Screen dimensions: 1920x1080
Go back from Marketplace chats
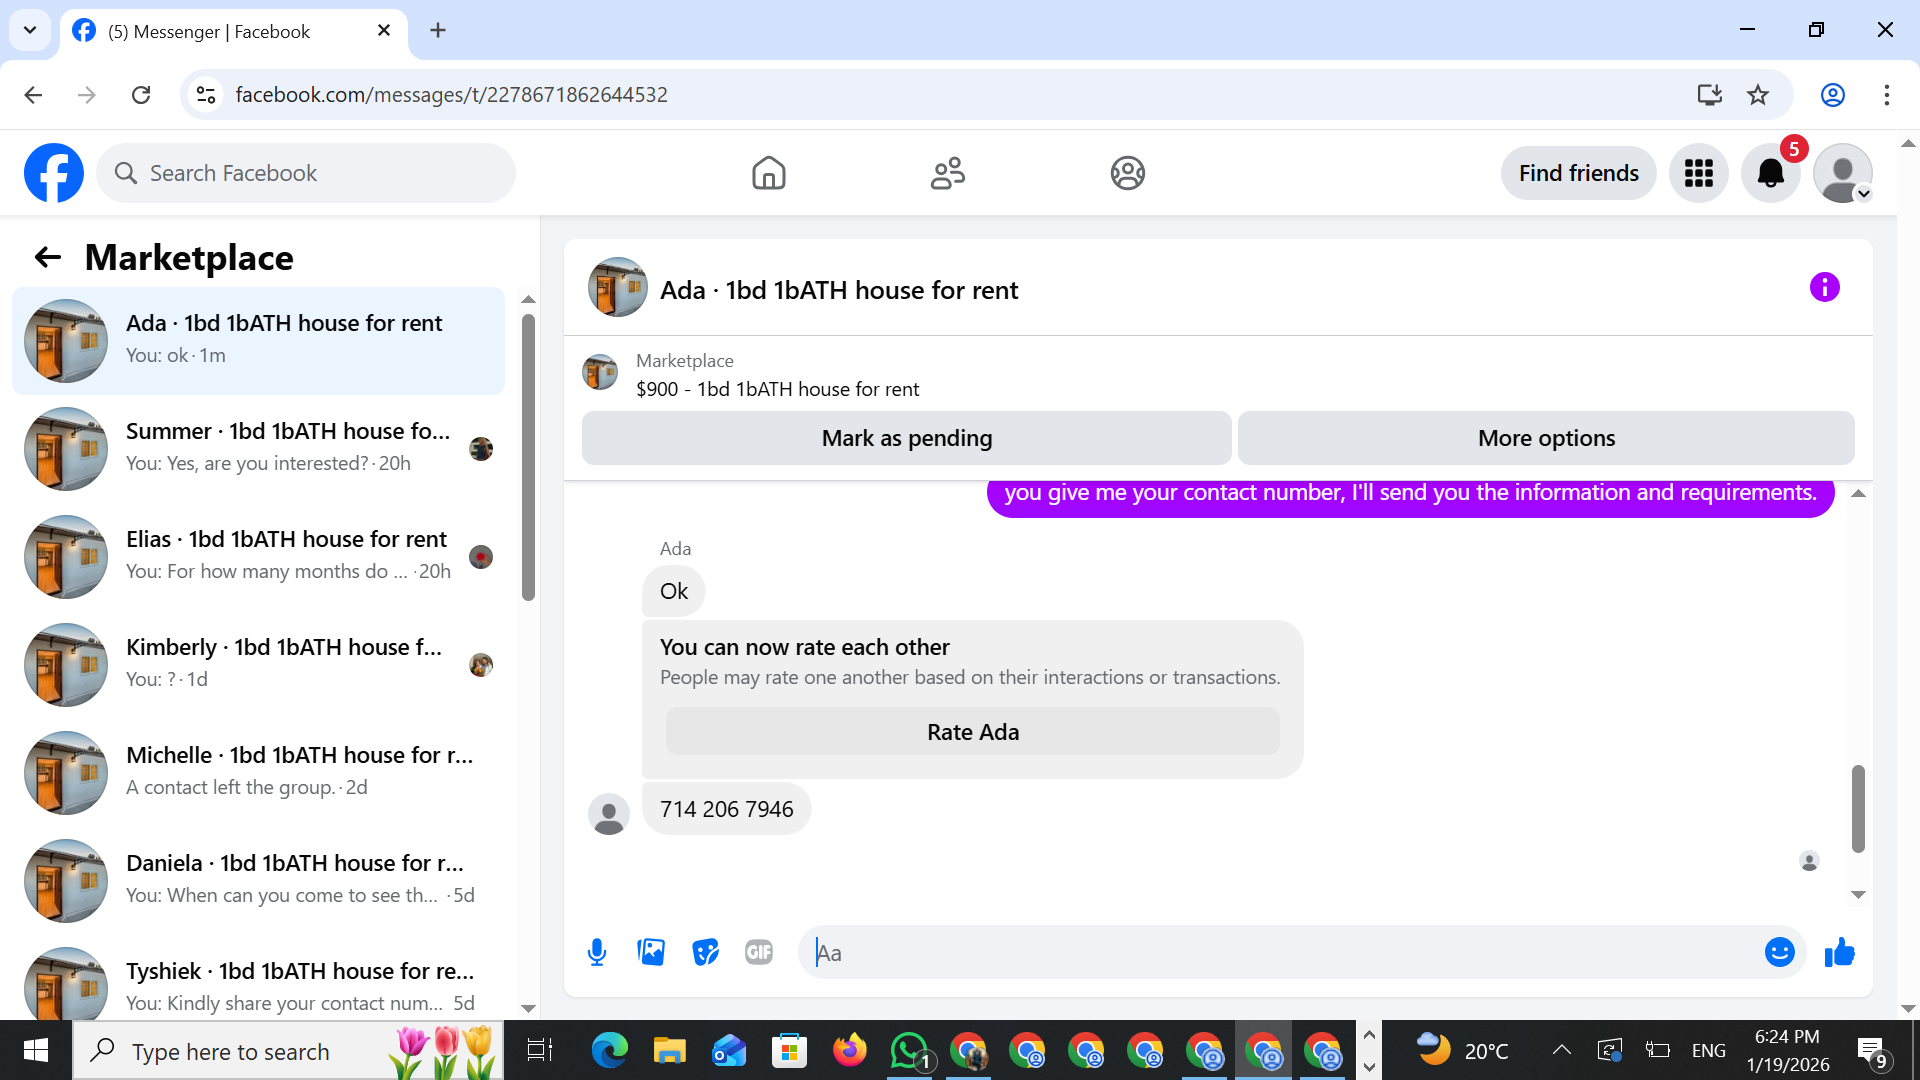(48, 258)
